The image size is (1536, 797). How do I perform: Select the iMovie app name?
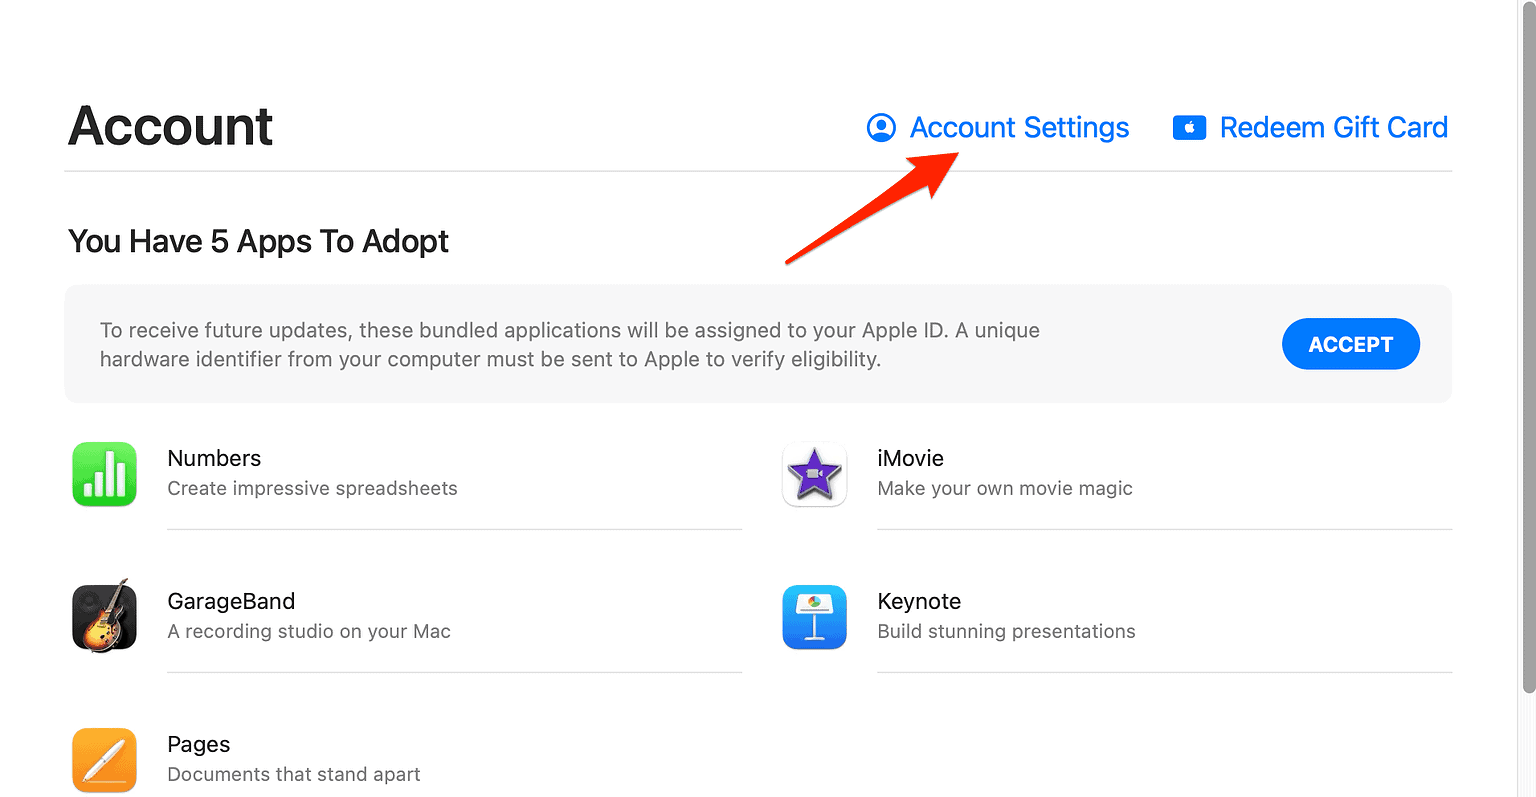click(x=910, y=458)
